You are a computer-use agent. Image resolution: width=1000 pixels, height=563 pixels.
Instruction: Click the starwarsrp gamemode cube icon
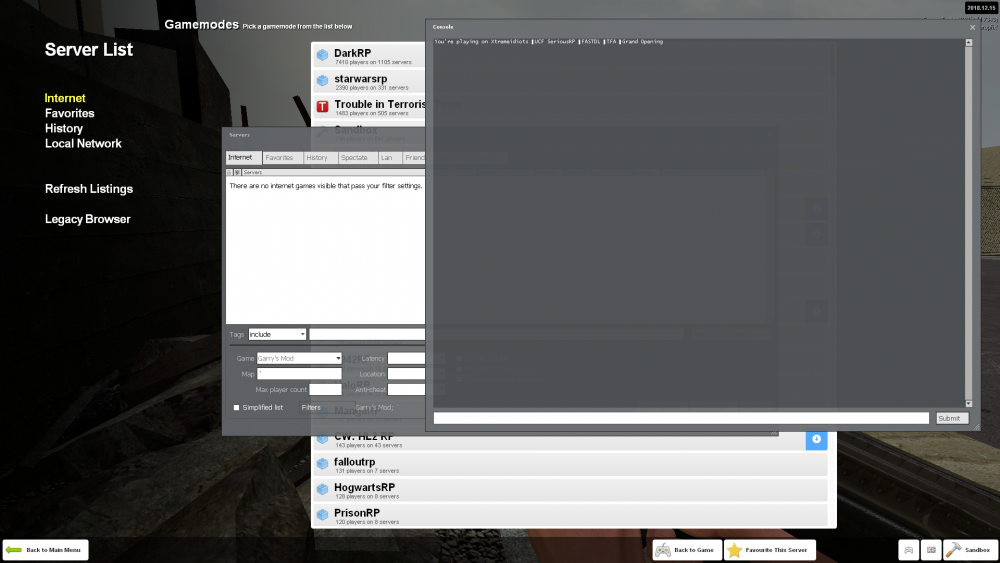(323, 80)
